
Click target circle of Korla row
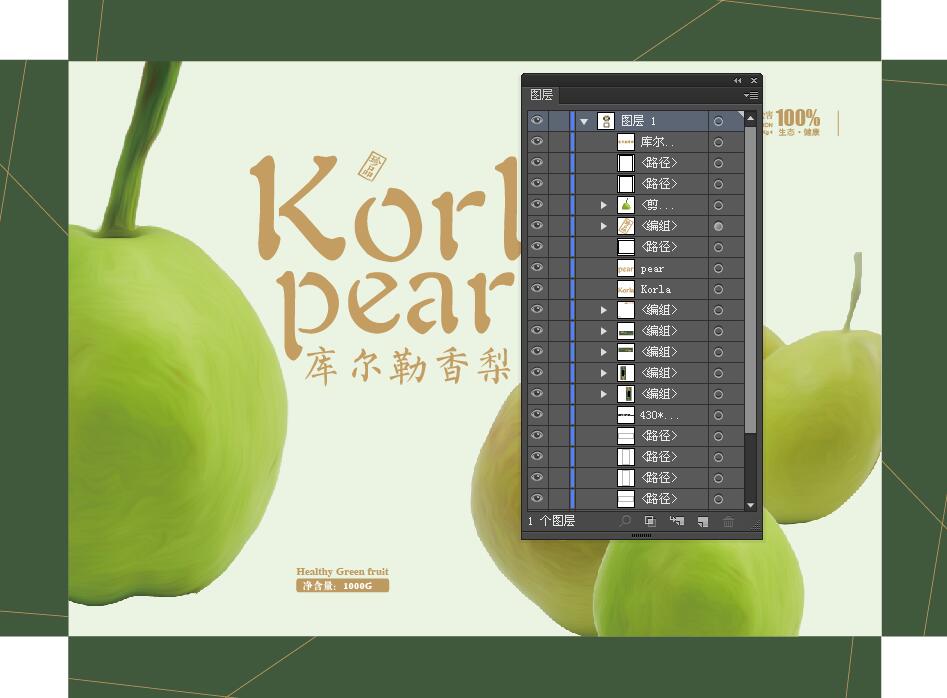click(718, 289)
